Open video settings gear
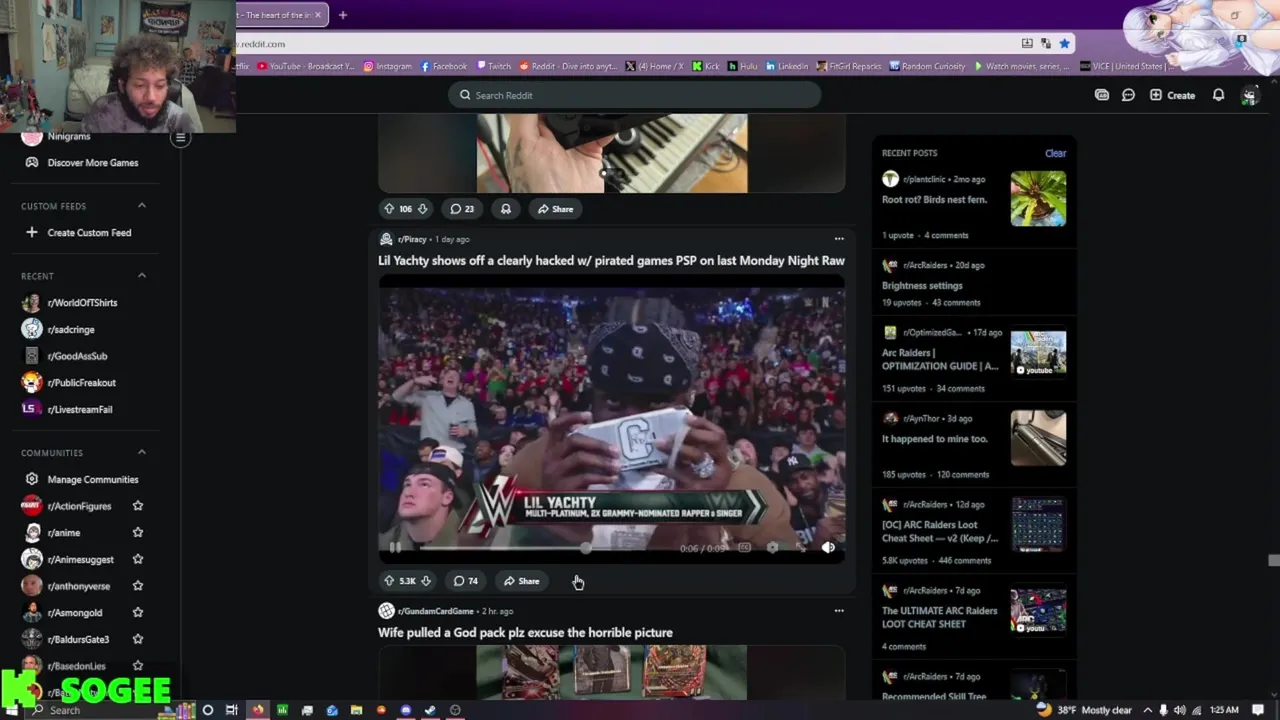The image size is (1280, 720). [772, 547]
